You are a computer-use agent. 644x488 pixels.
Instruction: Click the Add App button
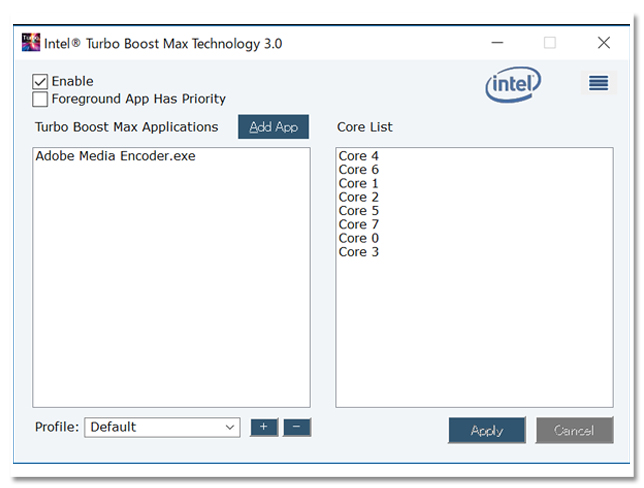click(274, 127)
